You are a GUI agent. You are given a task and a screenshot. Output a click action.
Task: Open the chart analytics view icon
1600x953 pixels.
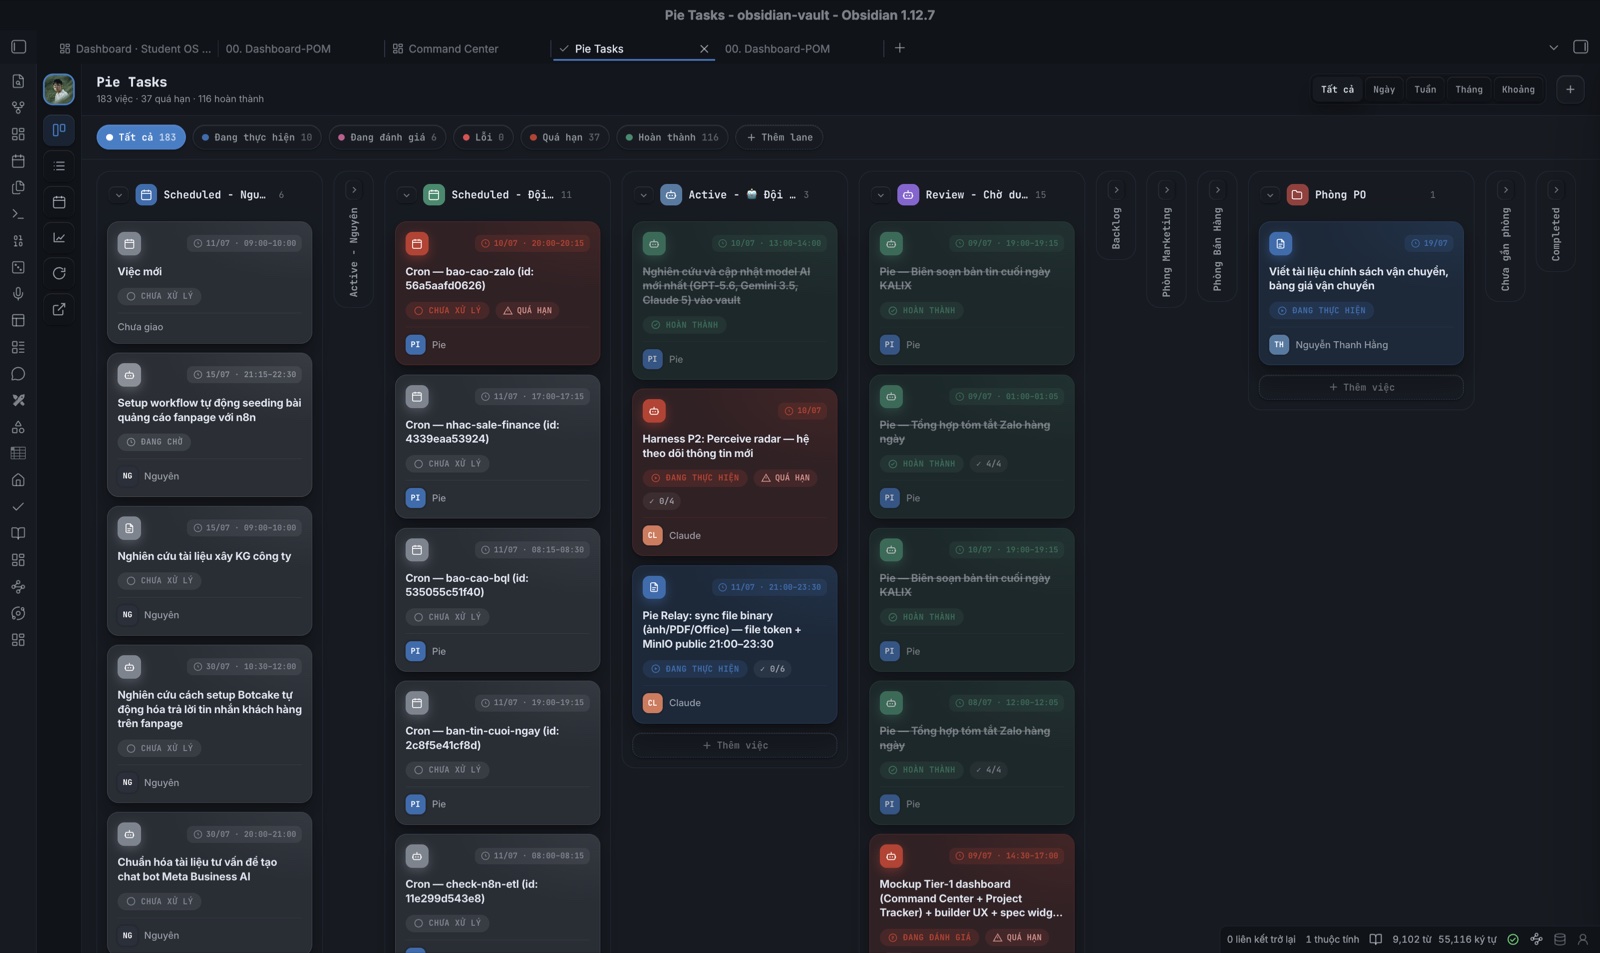point(59,237)
